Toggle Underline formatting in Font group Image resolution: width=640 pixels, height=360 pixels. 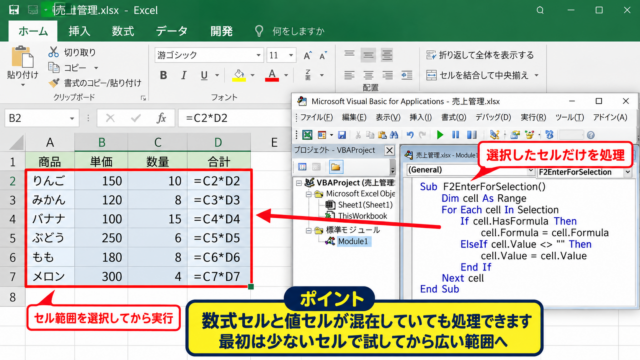[x=204, y=75]
